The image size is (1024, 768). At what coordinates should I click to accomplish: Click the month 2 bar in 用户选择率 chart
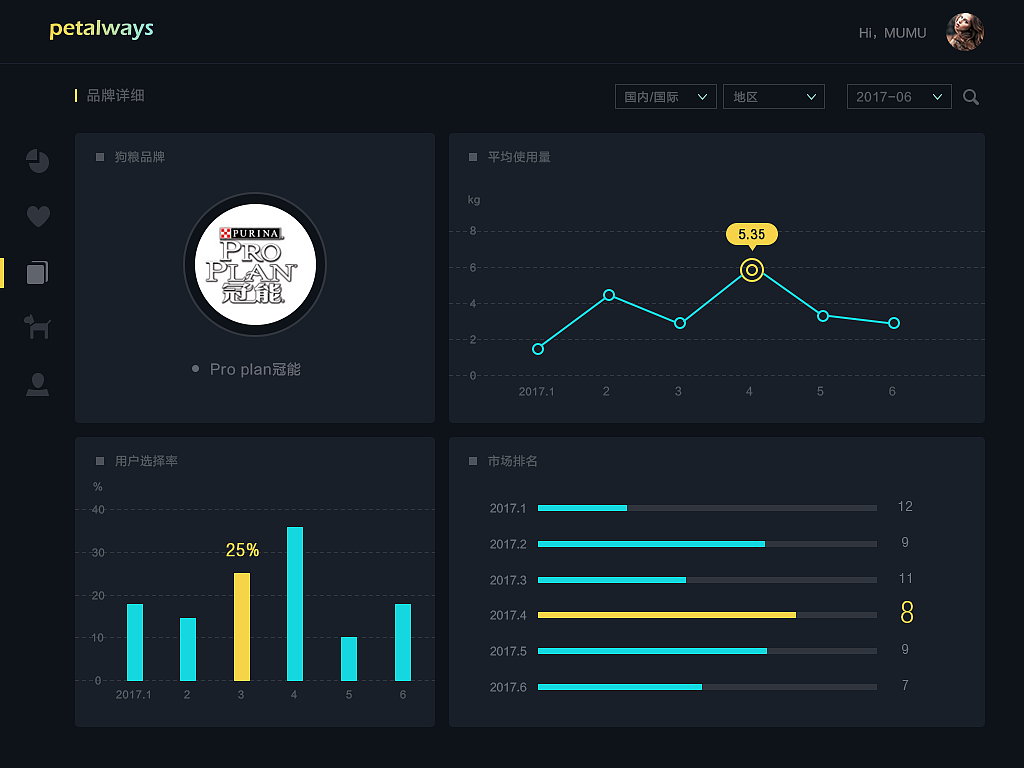pos(188,649)
